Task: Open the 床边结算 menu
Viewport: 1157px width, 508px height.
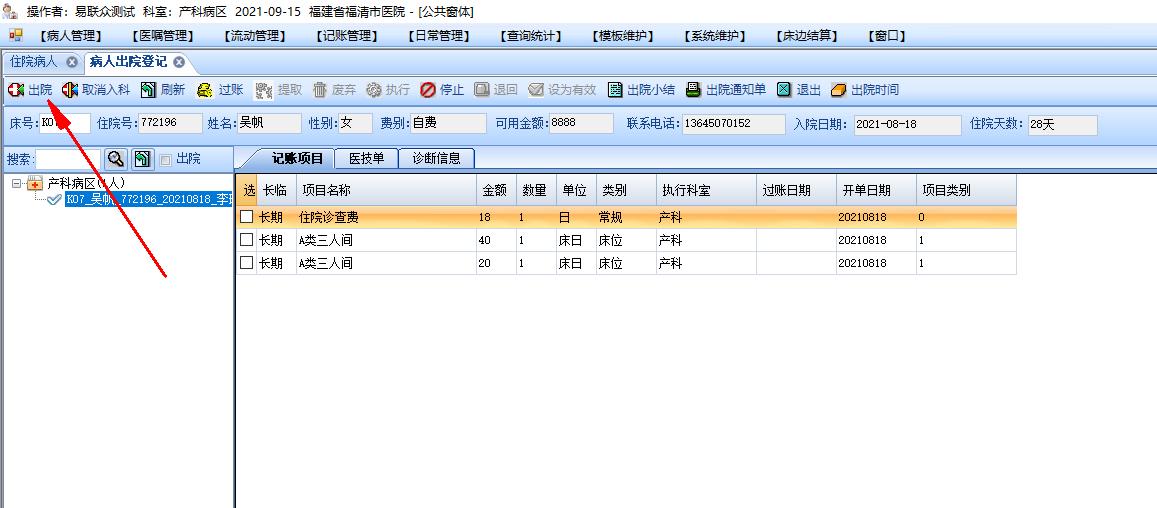Action: [x=807, y=36]
